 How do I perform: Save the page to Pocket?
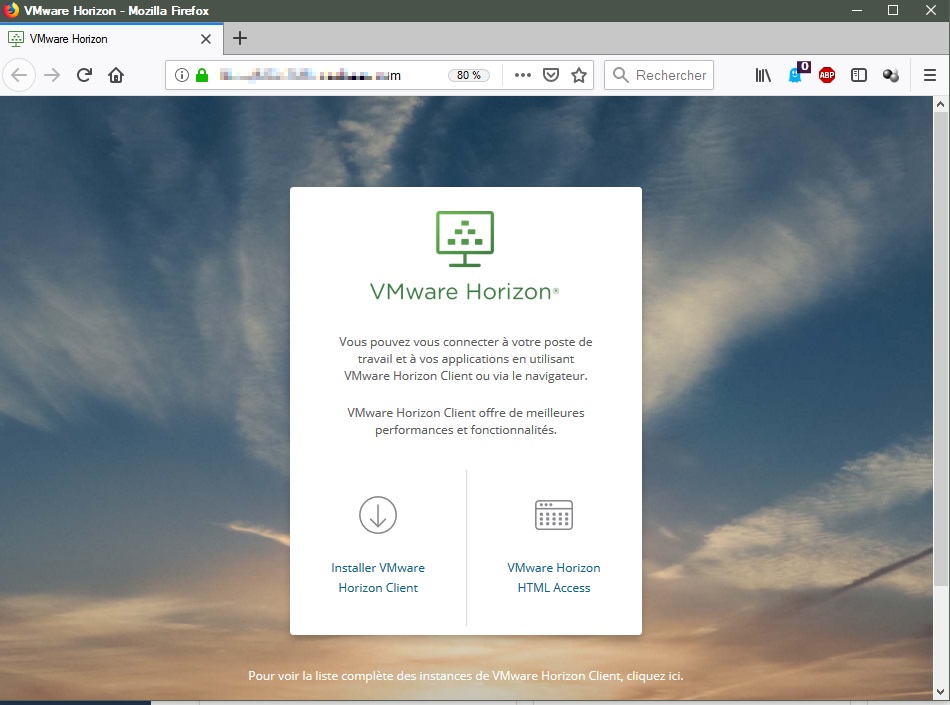551,75
